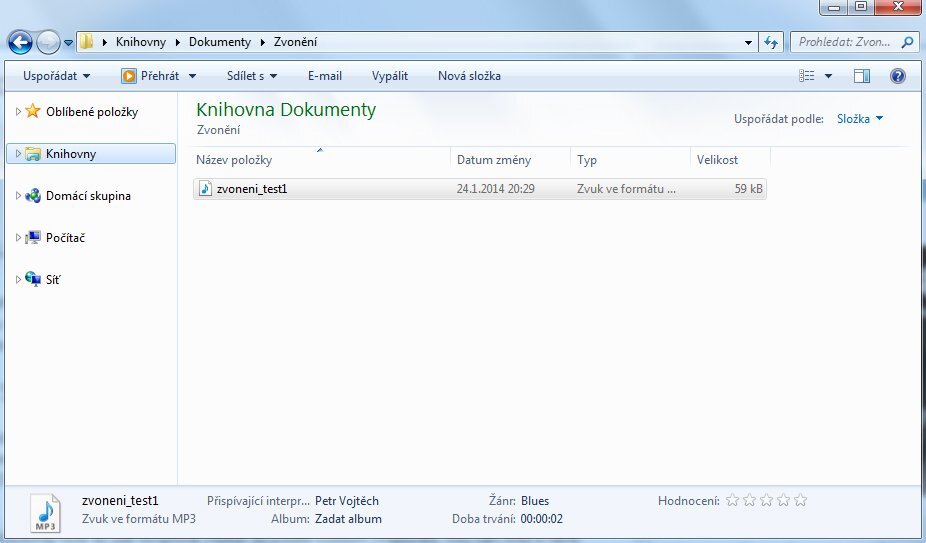The image size is (926, 543).
Task: Click the star icon for Oblíbené položky
Action: (x=33, y=110)
